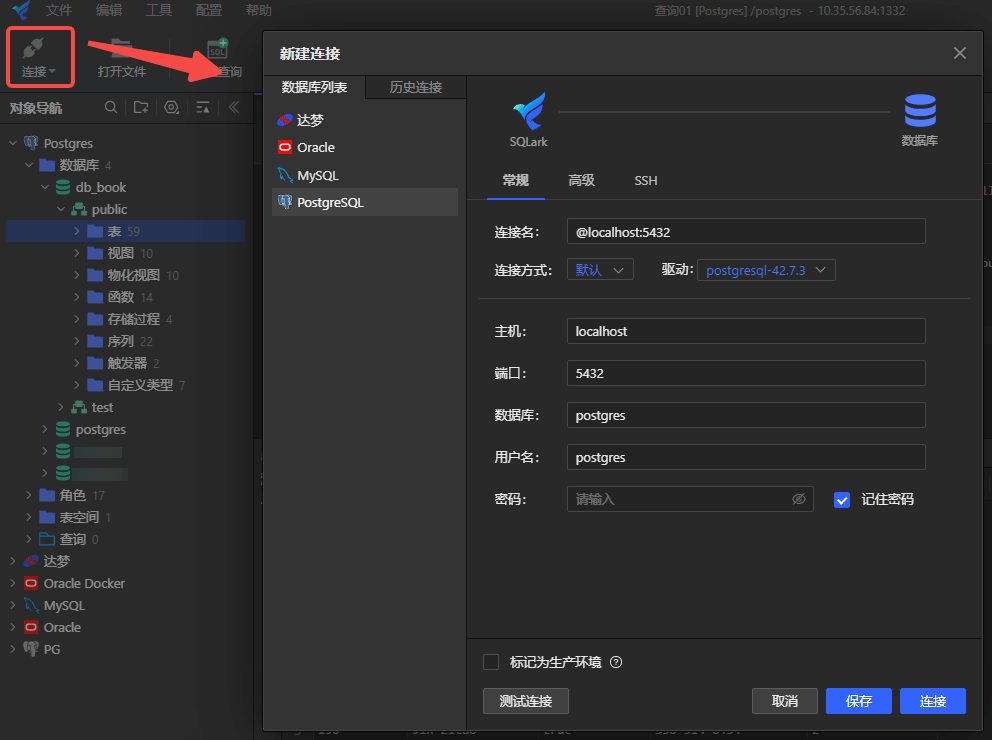Open the 连接 toolbar button
Viewport: 992px width, 740px height.
[39, 57]
